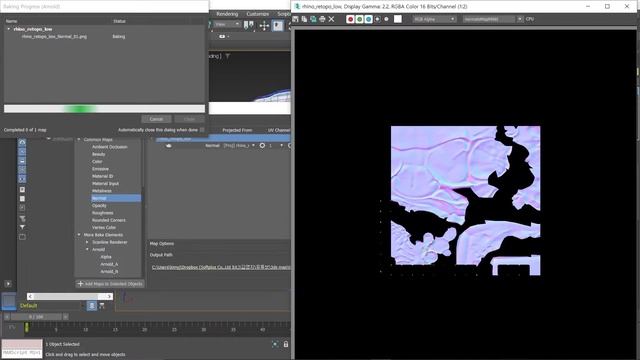Click the viewport filter funnel icon
Viewport: 640px width, 360px height.
point(227,56)
